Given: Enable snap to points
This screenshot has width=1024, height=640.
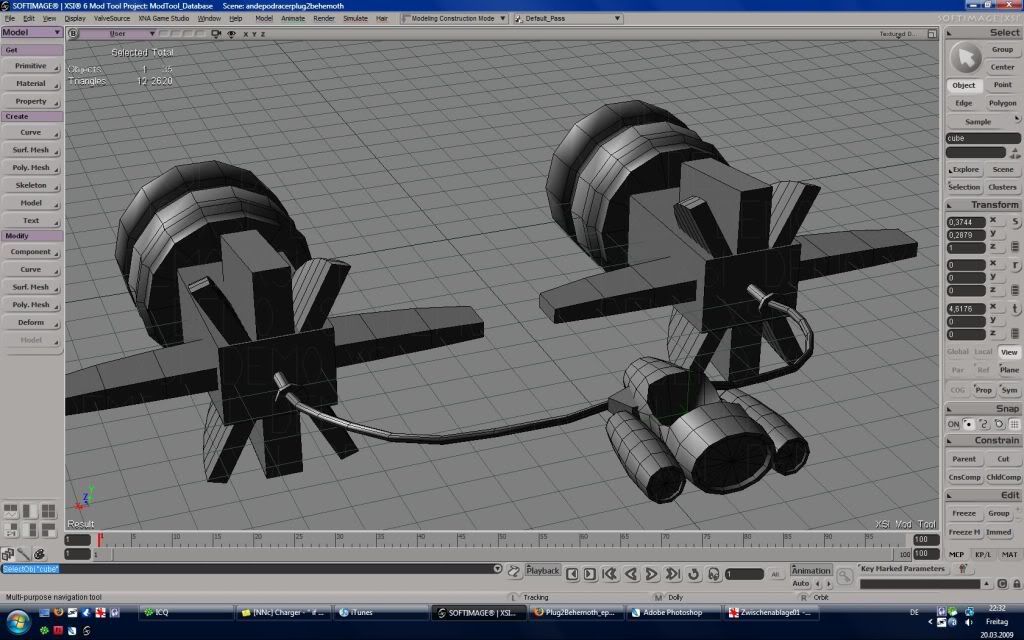Looking at the screenshot, I should pyautogui.click(x=968, y=424).
